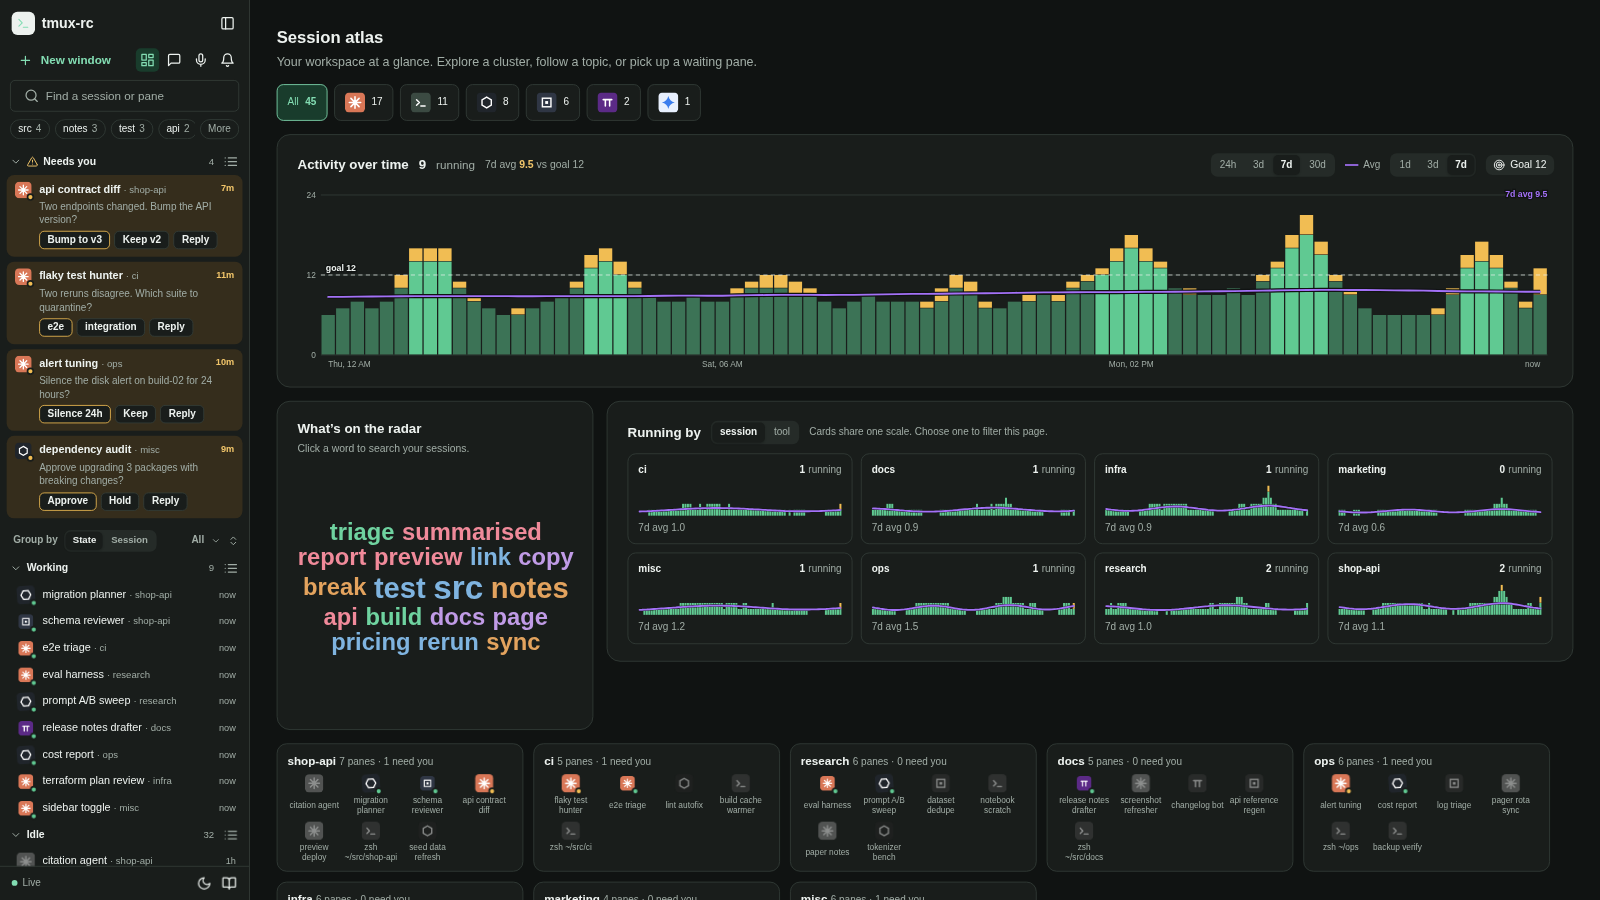The width and height of the screenshot is (1600, 900).
Task: Click the word 'triage' in radar
Action: pyautogui.click(x=362, y=532)
